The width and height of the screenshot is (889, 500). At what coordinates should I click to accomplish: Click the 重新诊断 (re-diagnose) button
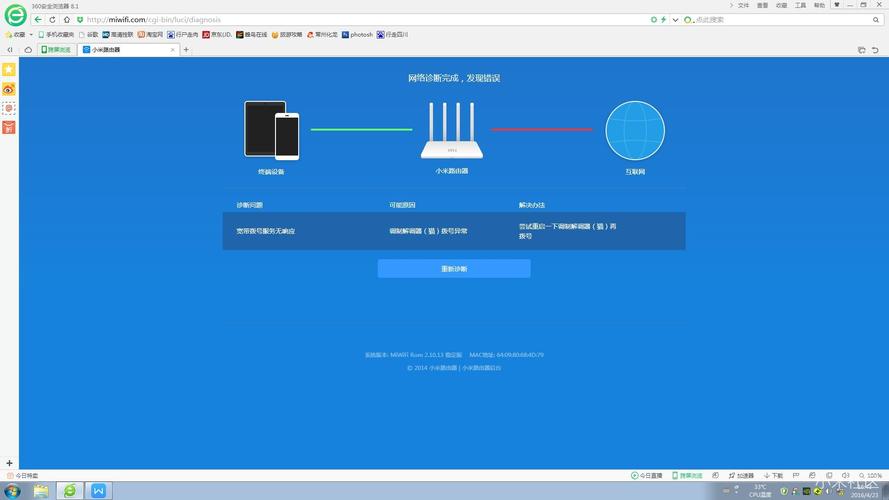[453, 269]
